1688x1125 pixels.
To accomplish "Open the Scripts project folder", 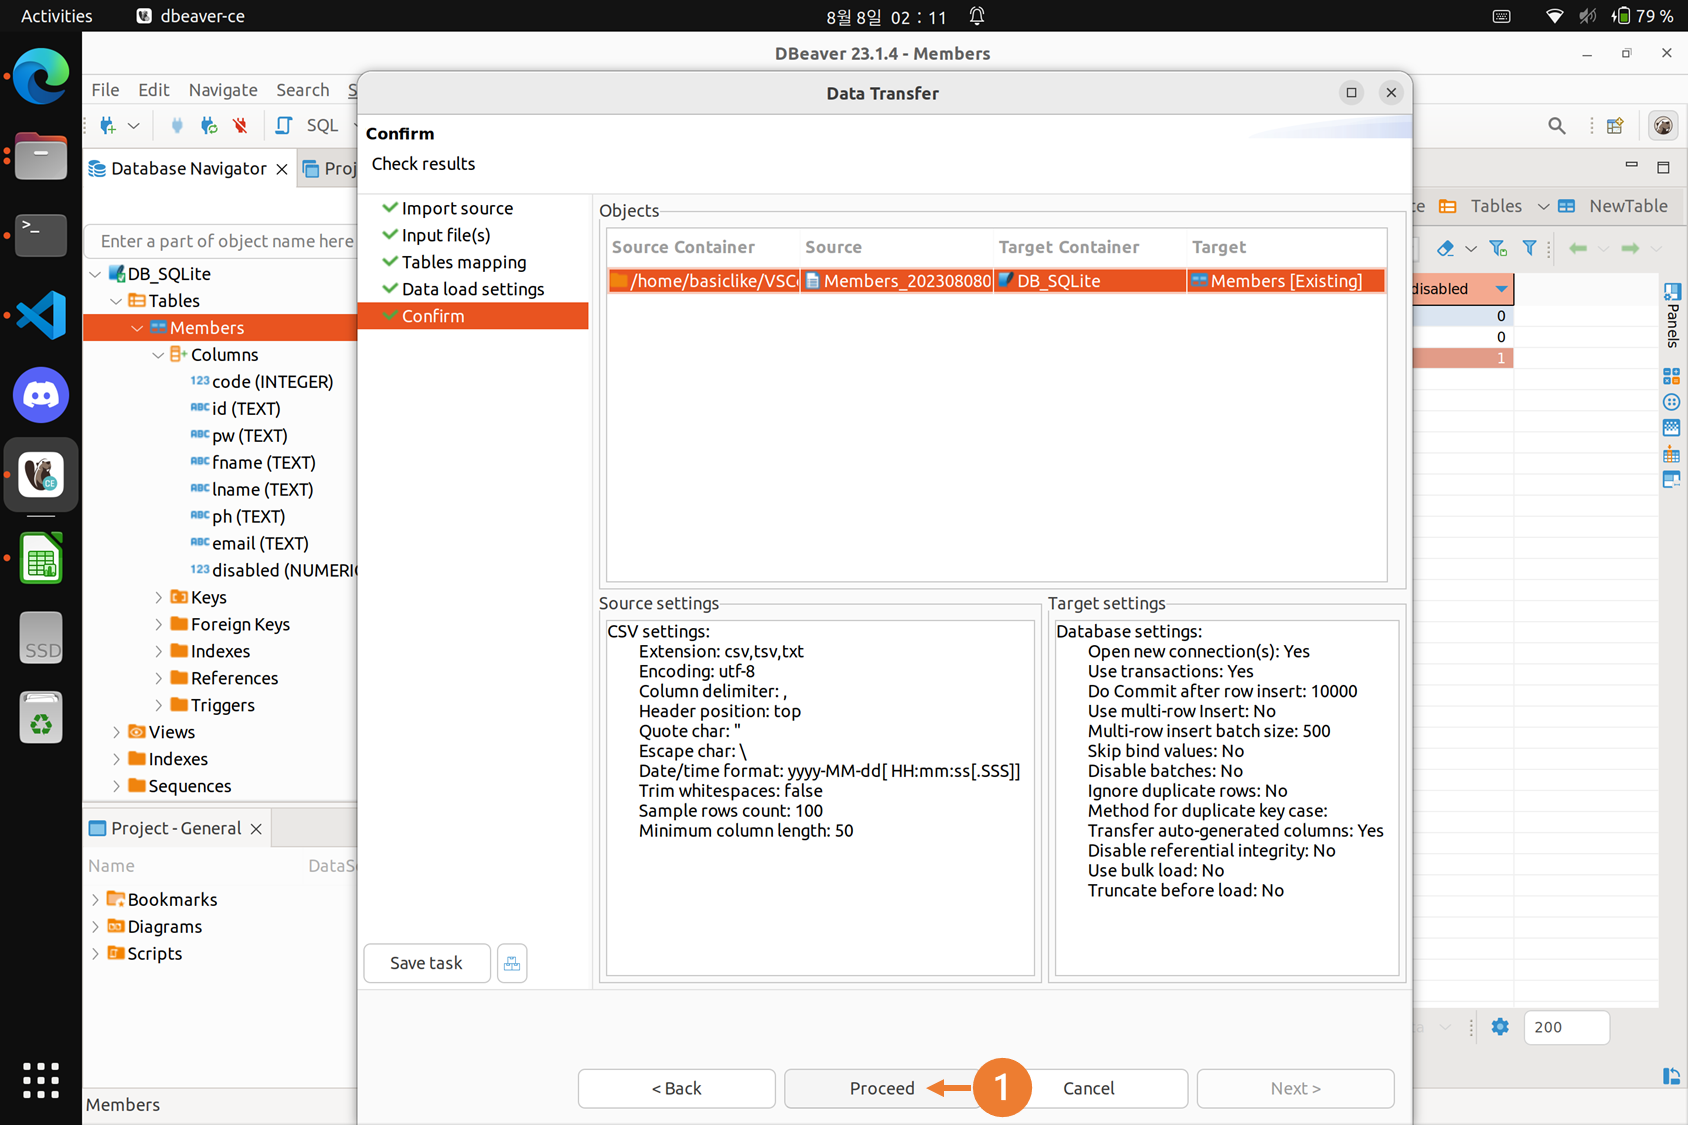I will pos(154,954).
